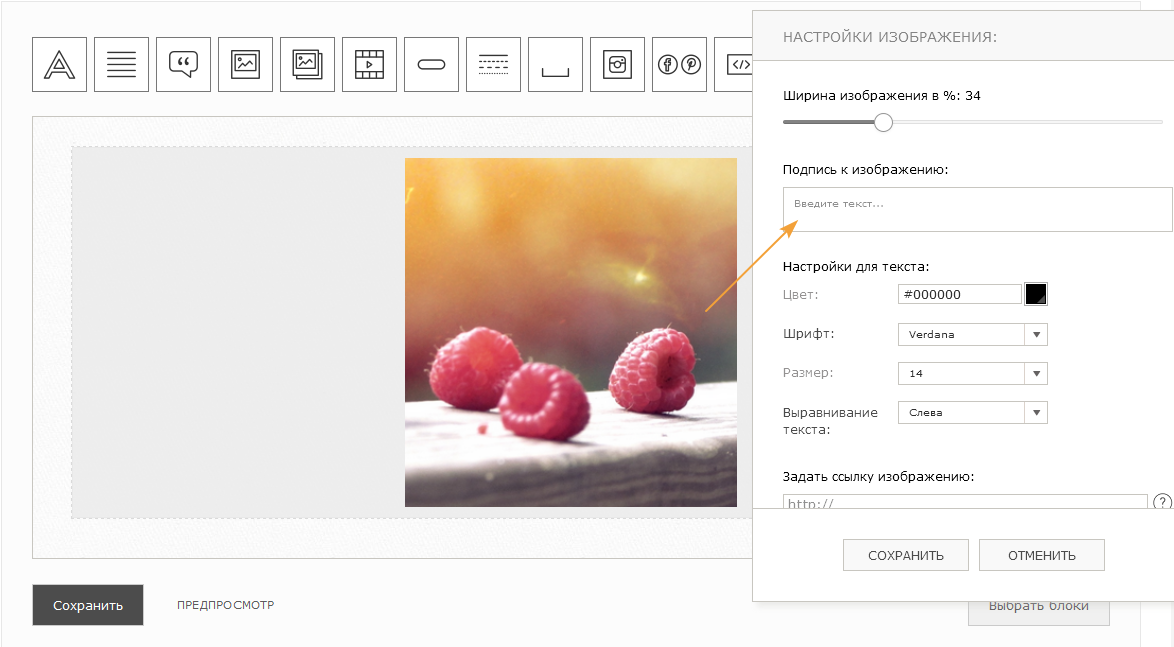This screenshot has height=647, width=1174.
Task: Open the text alignment dropdown showing Слева
Action: pos(973,413)
